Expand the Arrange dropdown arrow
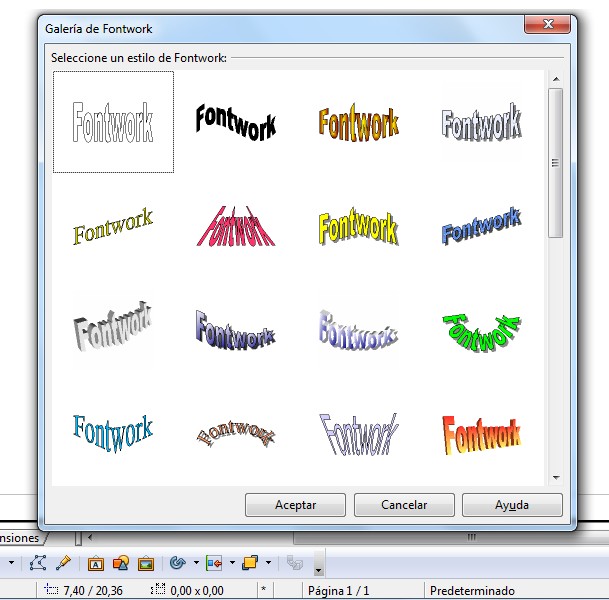Screen dimensions: 609x600 pyautogui.click(x=268, y=562)
